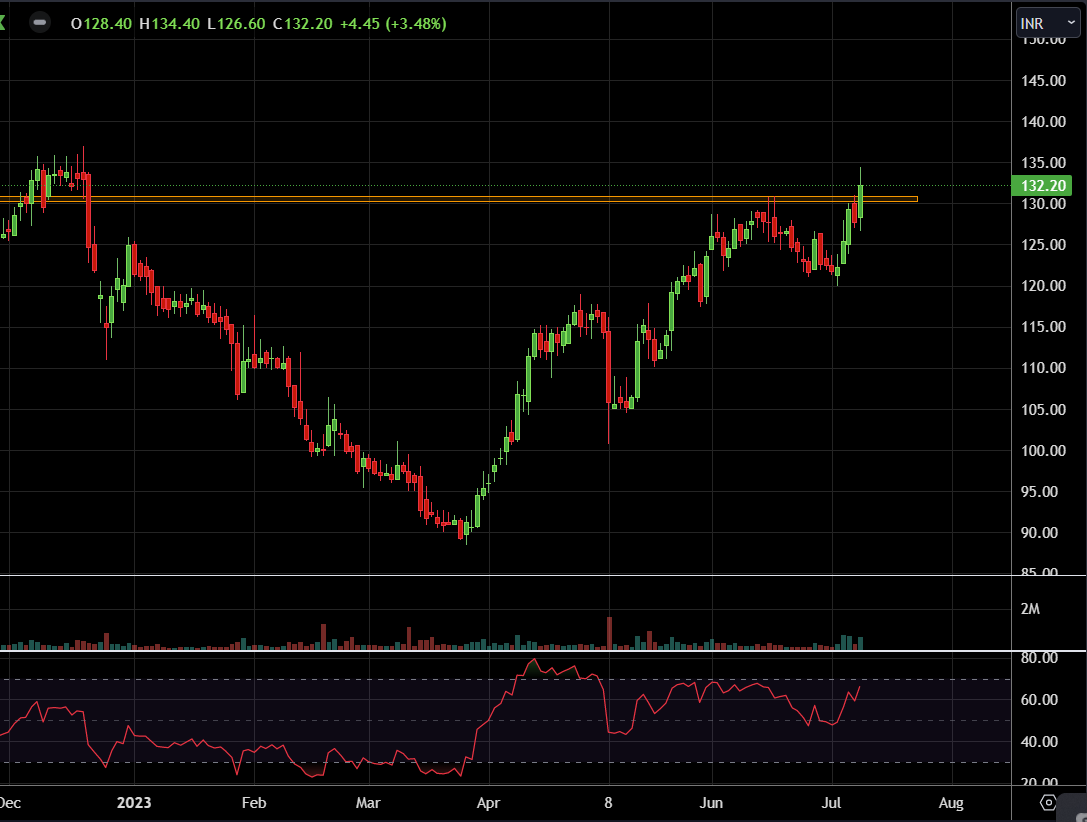Click the high value "134.40" in the legend
The height and width of the screenshot is (822, 1087).
coord(175,24)
